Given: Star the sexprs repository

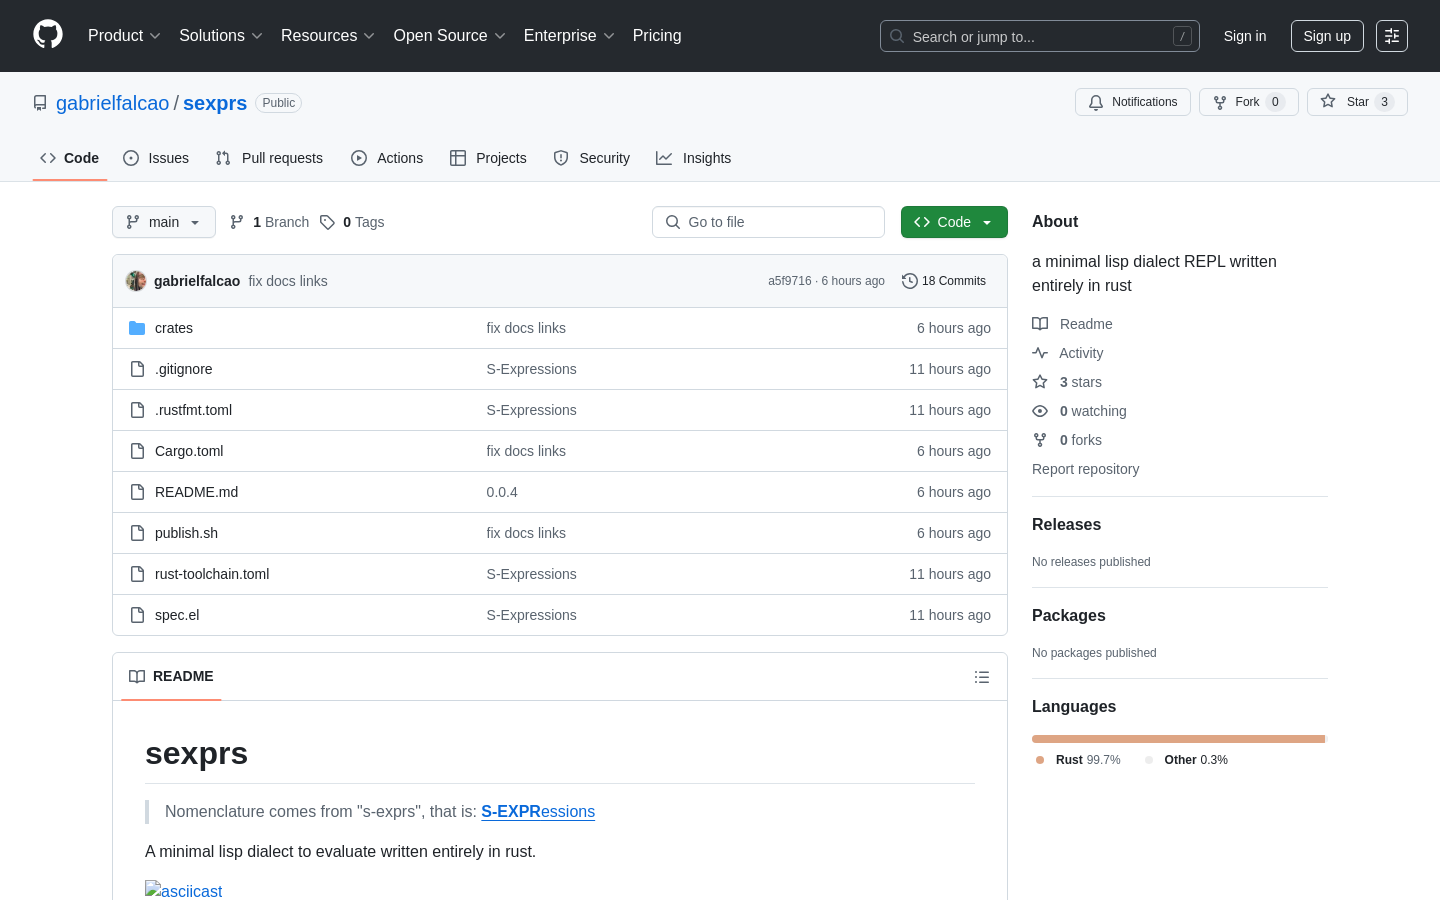Looking at the screenshot, I should [1357, 102].
